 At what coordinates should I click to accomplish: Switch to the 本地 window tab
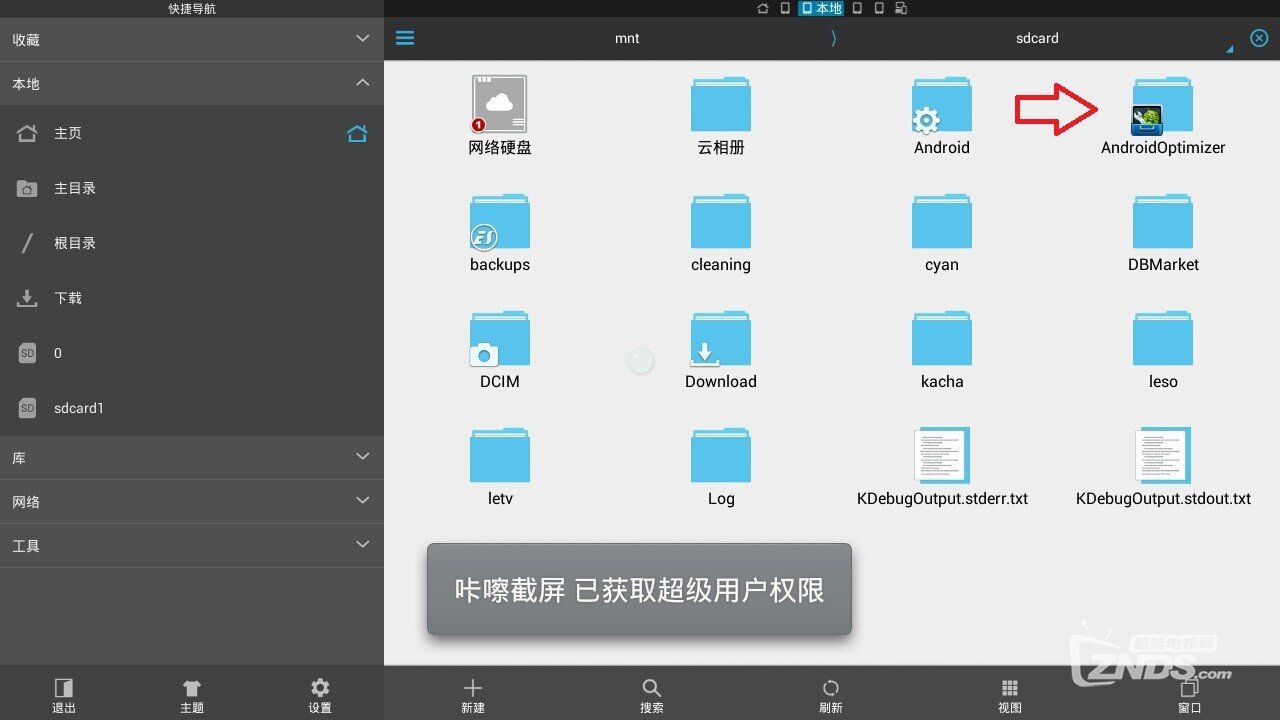coord(821,8)
